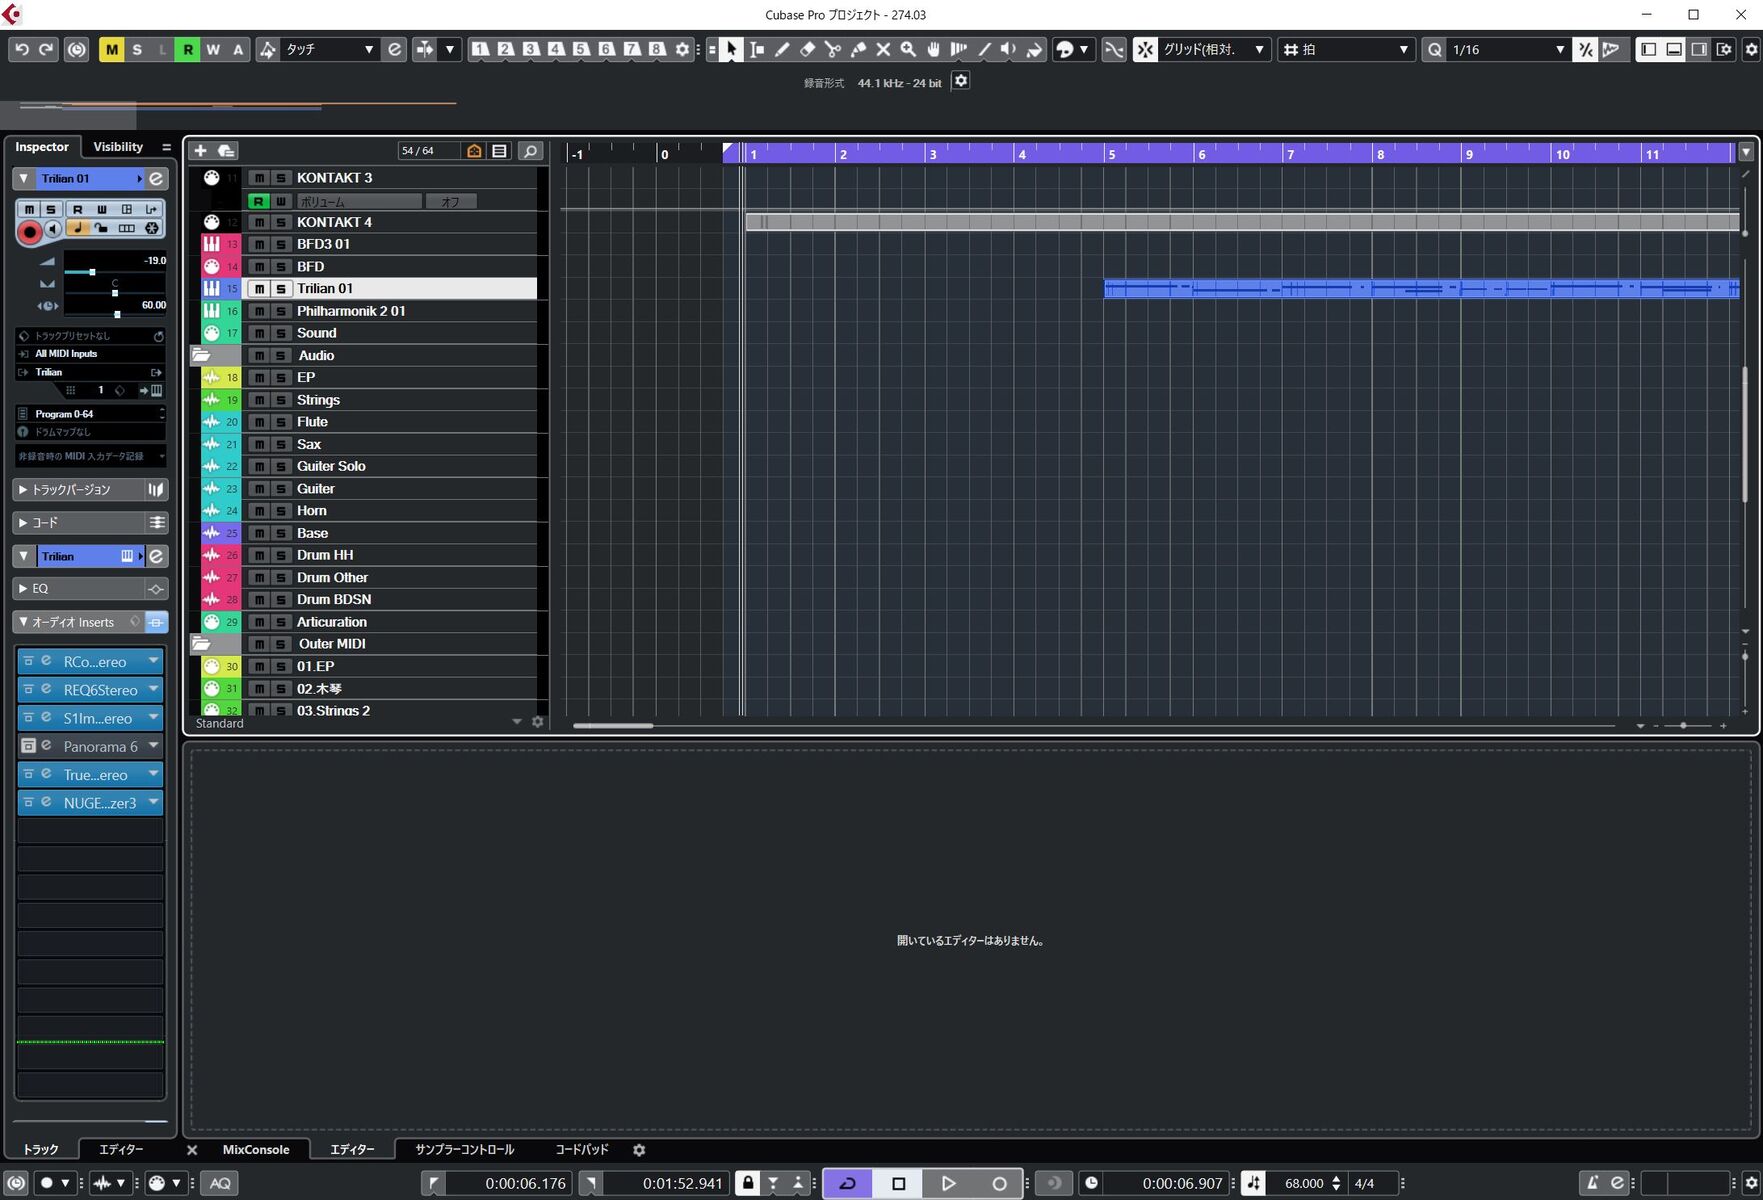Pick the Draw pencil tool

click(x=782, y=49)
